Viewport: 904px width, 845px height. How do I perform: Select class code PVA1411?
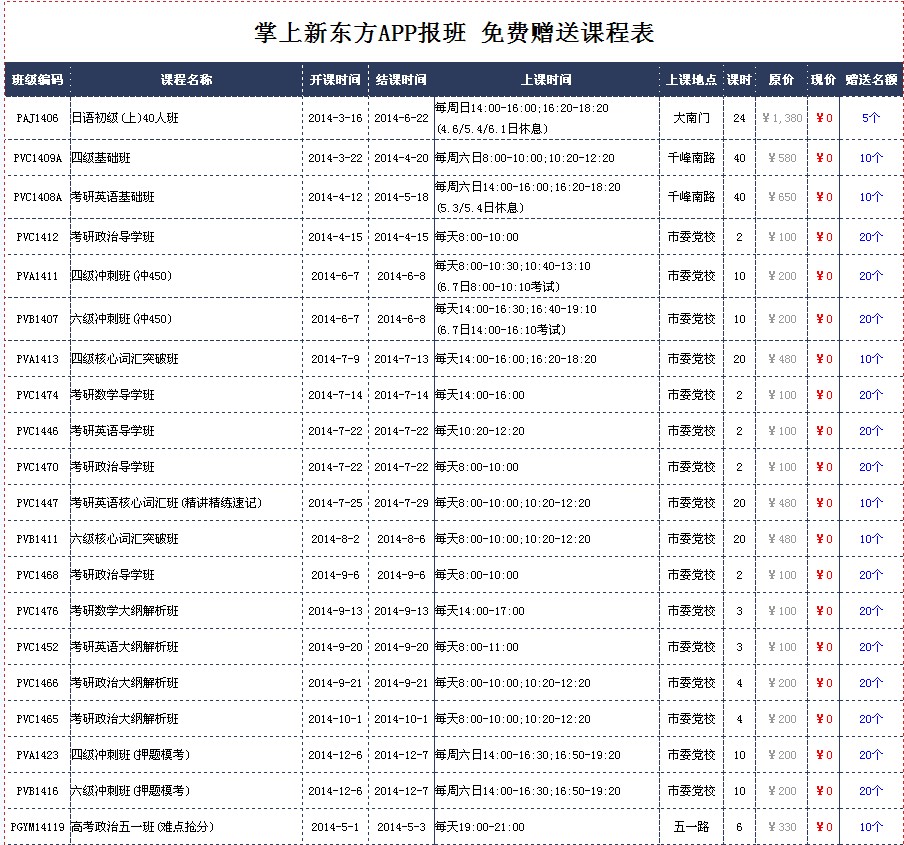click(37, 276)
